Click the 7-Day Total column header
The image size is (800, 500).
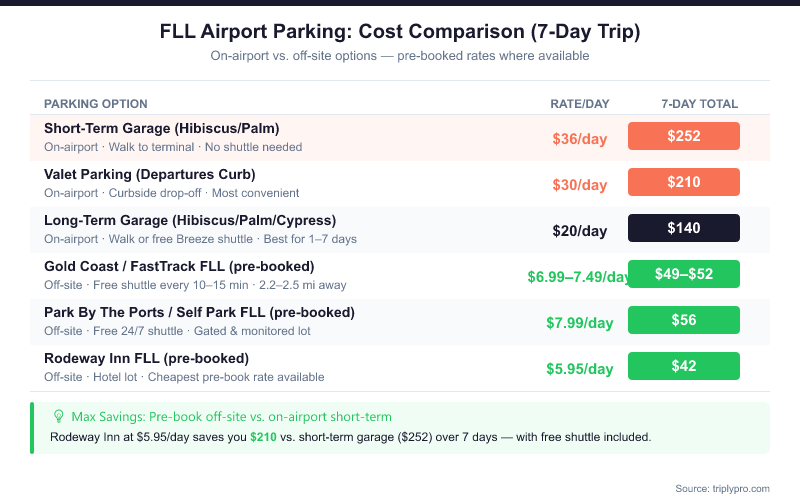700,104
